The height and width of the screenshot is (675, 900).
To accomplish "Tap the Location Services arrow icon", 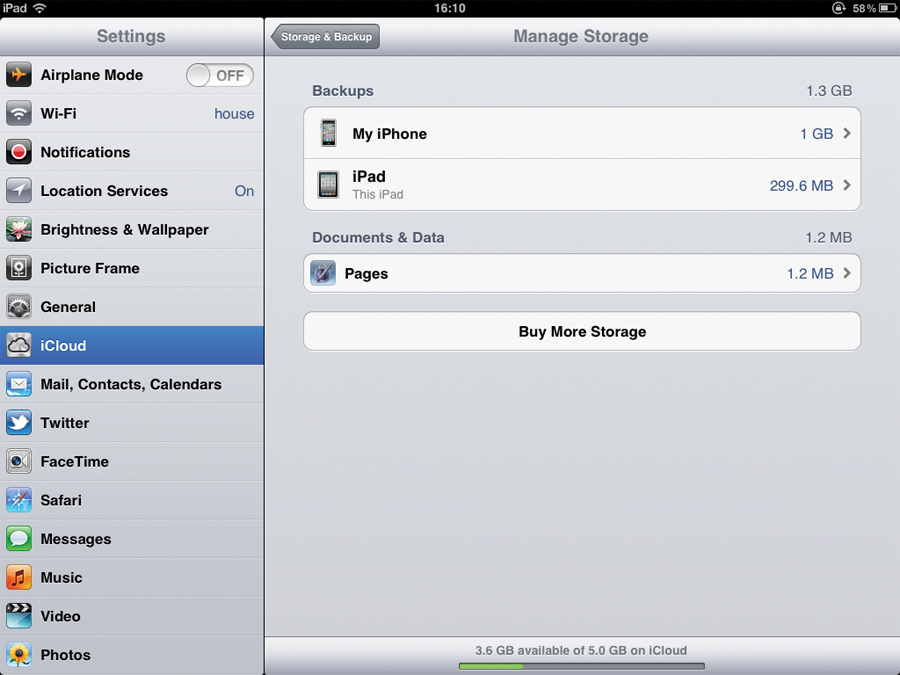I will [19, 191].
